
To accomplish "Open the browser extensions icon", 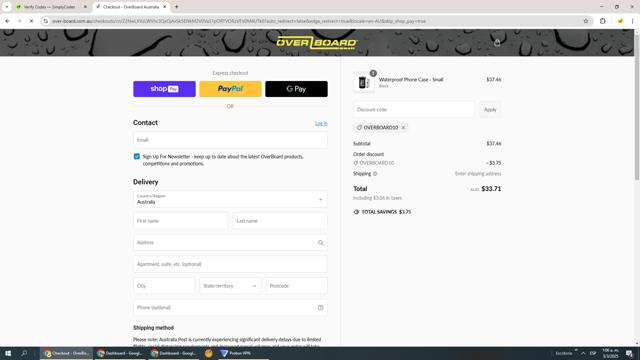I will pyautogui.click(x=602, y=21).
